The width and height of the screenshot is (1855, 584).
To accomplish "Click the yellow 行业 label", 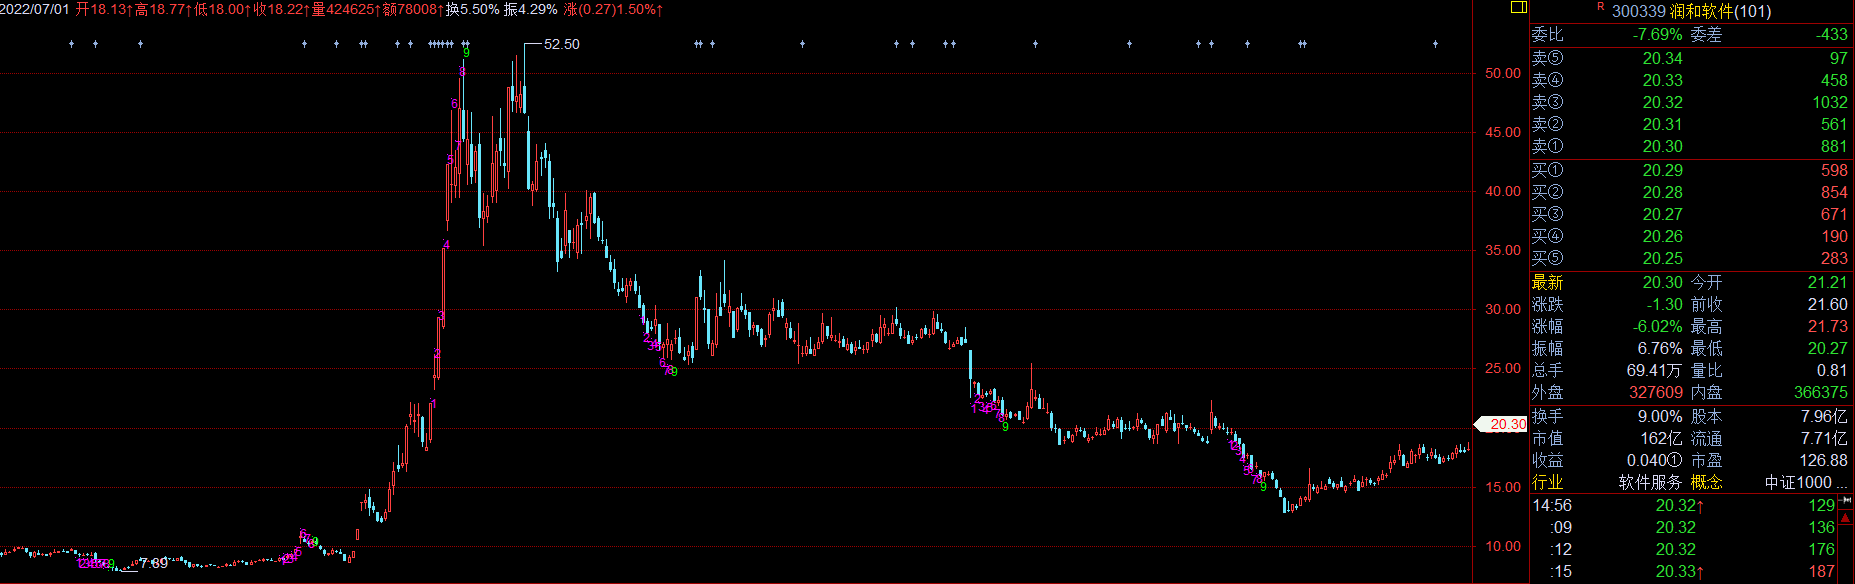I will 1547,482.
